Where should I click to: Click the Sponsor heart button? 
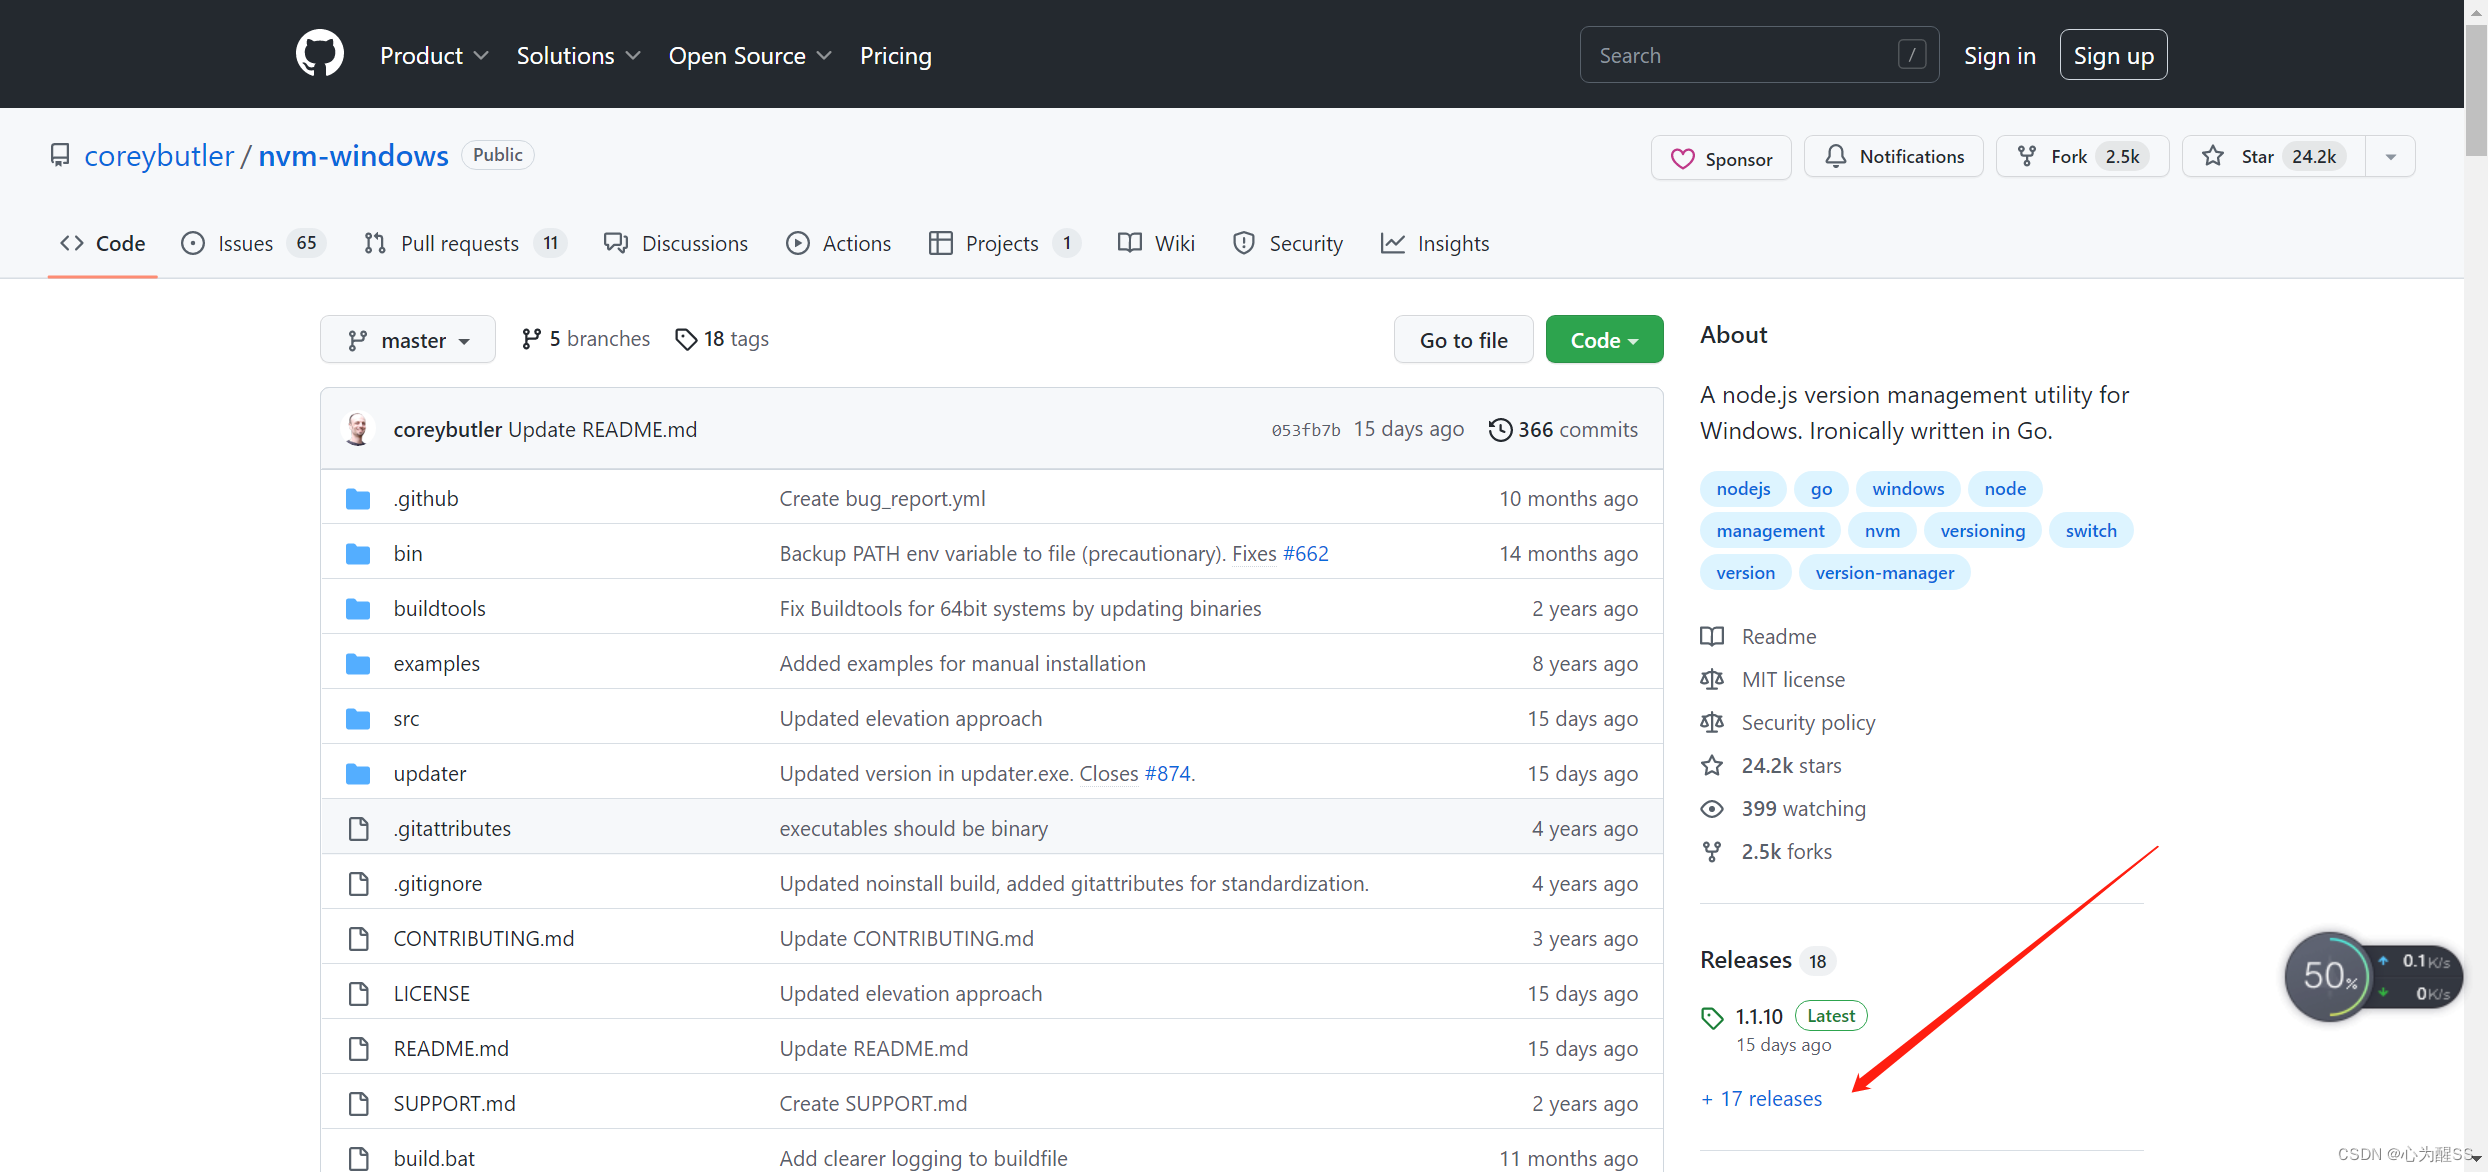pos(1721,158)
